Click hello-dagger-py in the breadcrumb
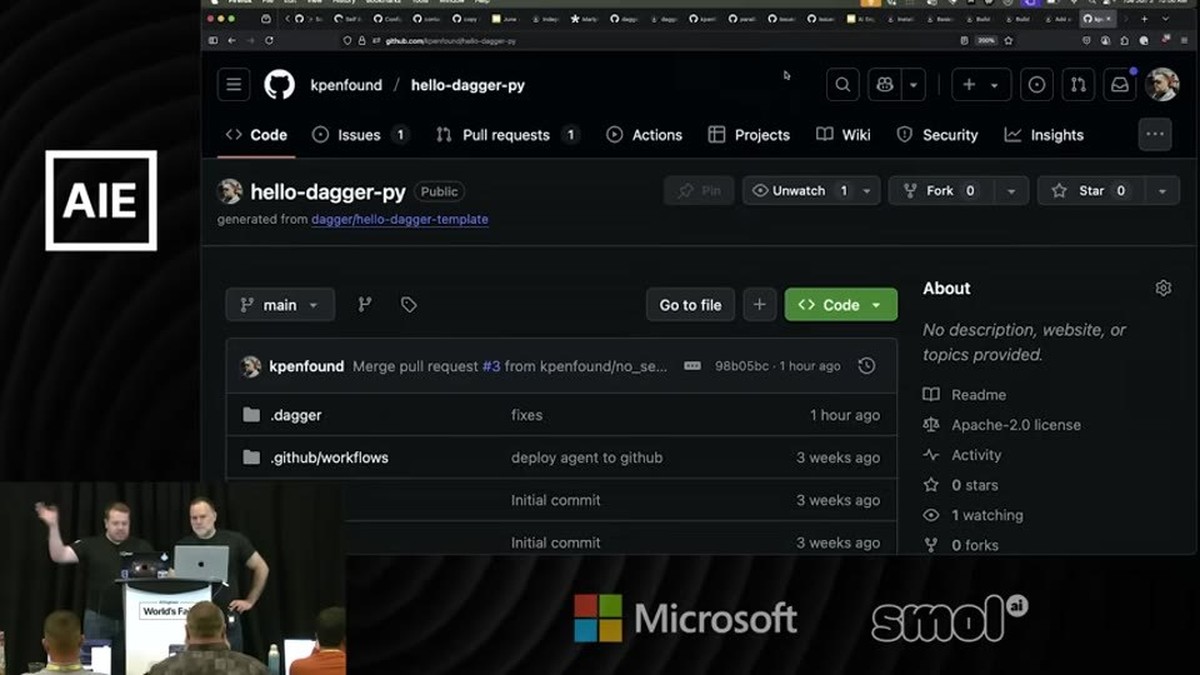The height and width of the screenshot is (675, 1200). click(468, 85)
